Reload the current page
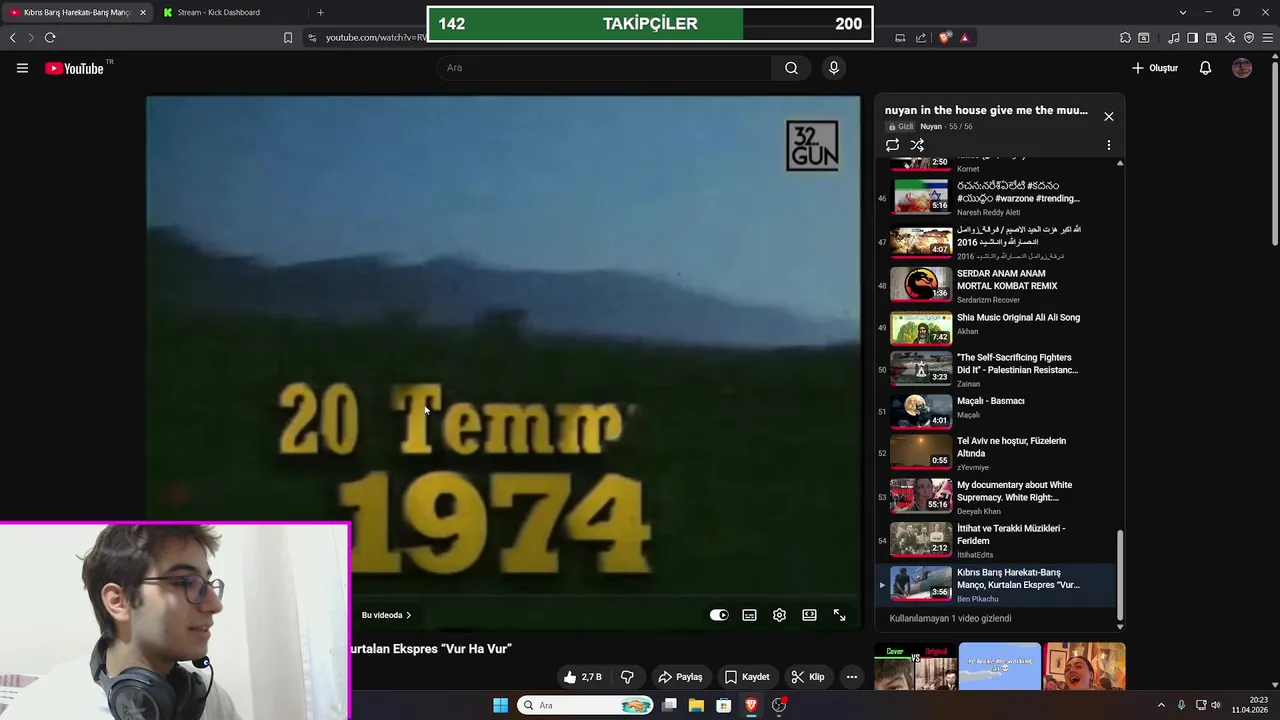Image resolution: width=1280 pixels, height=720 pixels. (49, 38)
